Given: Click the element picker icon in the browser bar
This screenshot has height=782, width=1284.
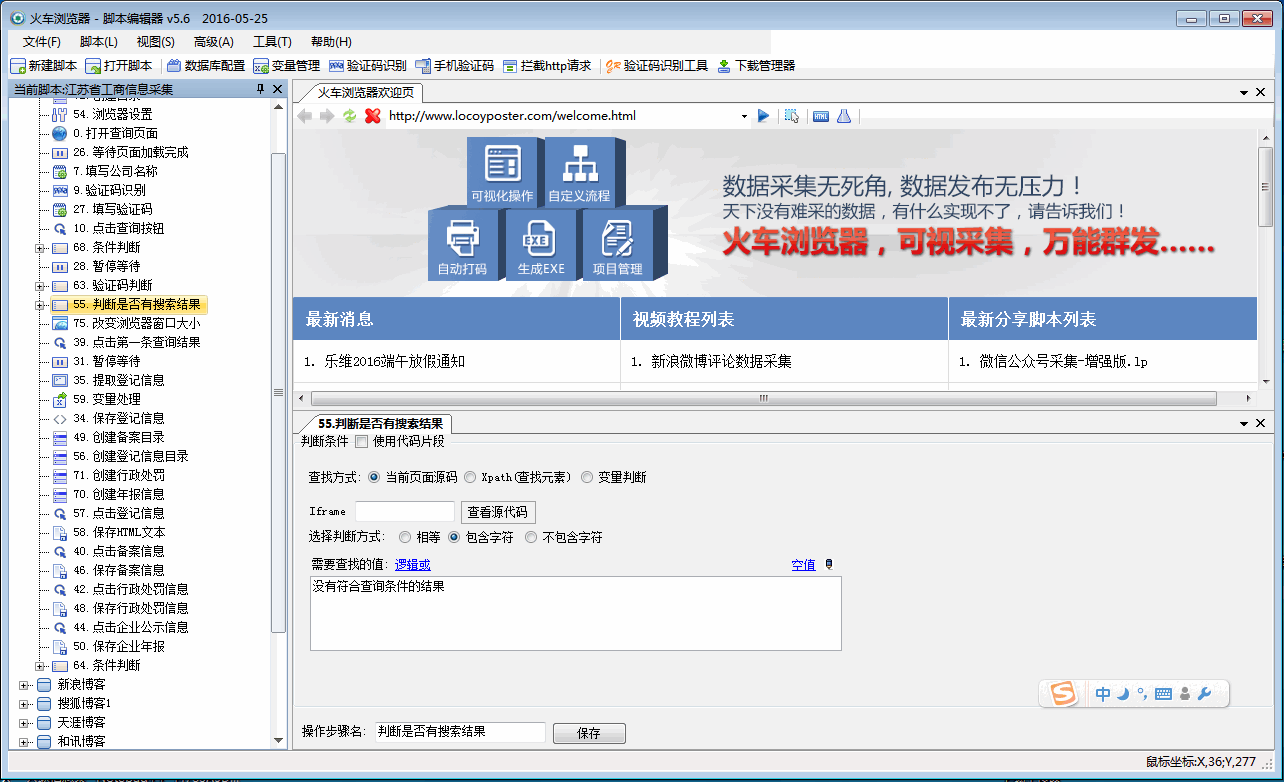Looking at the screenshot, I should tap(792, 116).
